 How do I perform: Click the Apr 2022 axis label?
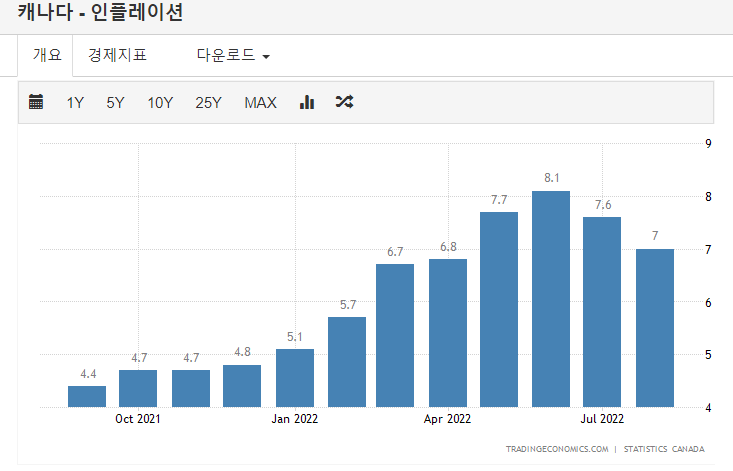[x=447, y=419]
